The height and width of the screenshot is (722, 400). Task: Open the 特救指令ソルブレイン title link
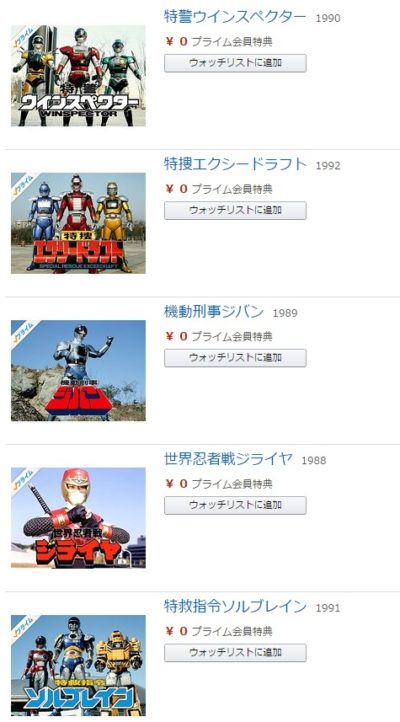pyautogui.click(x=235, y=606)
